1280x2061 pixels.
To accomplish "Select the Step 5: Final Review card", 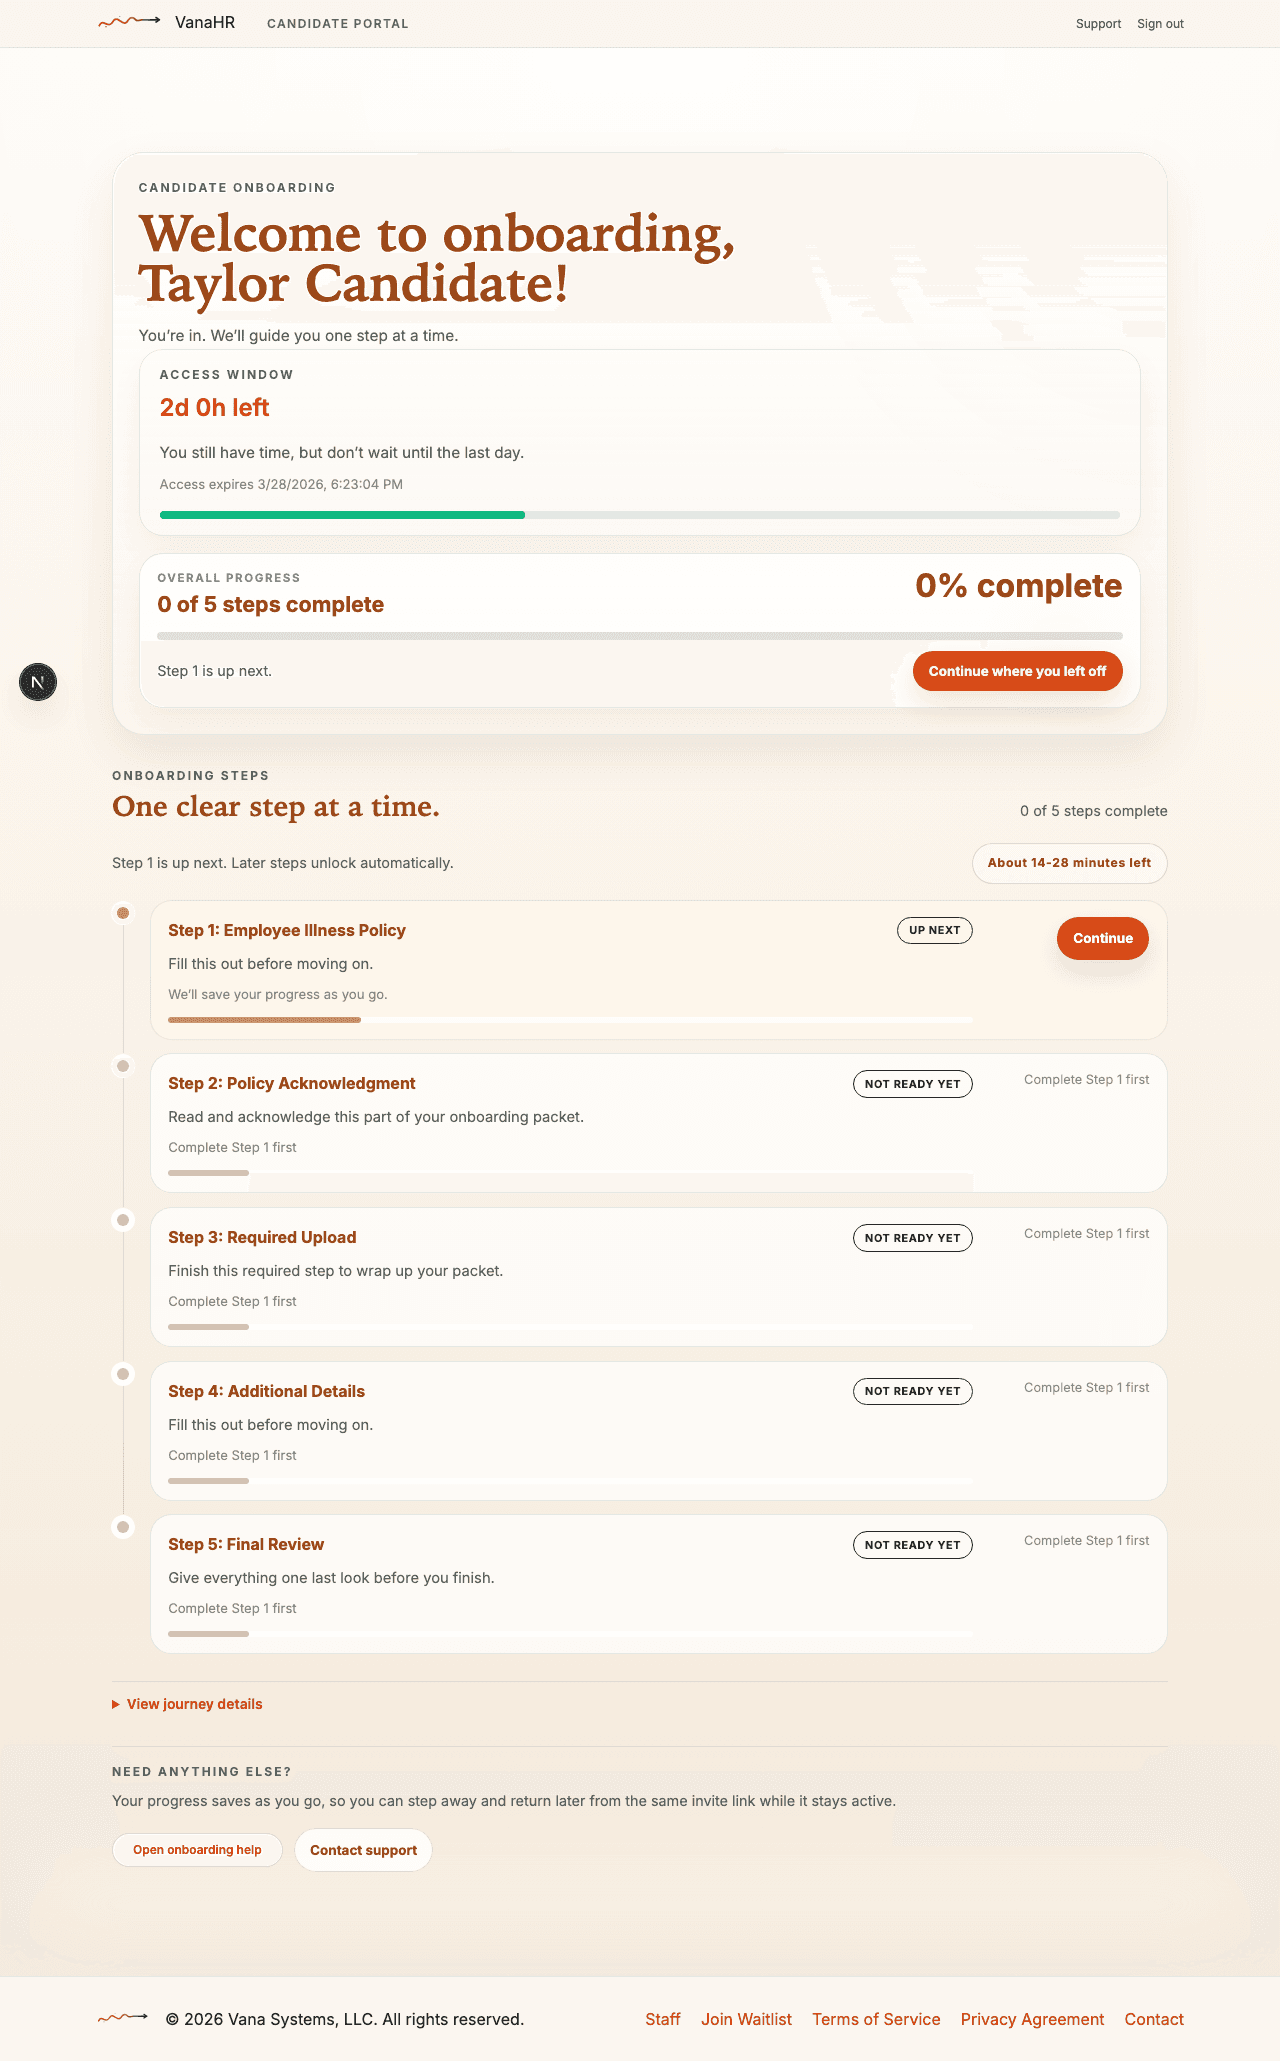I will click(658, 1584).
